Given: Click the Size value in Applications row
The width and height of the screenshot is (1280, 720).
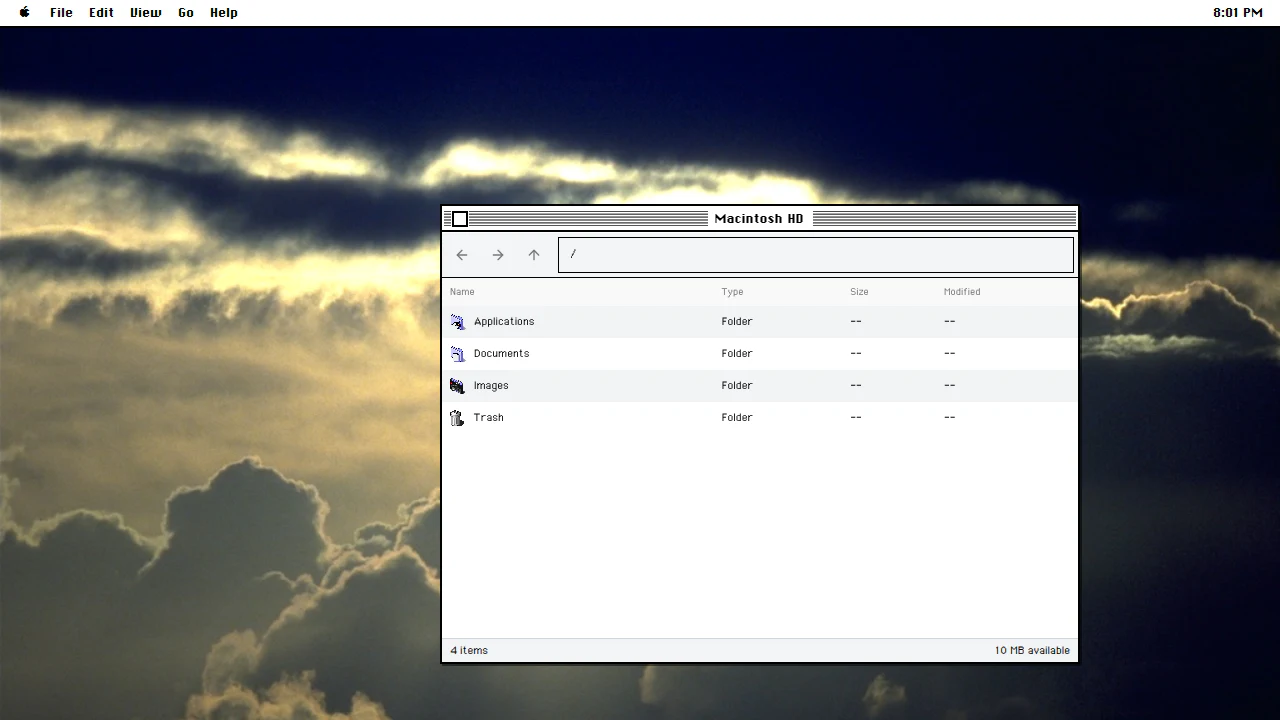Looking at the screenshot, I should (x=856, y=322).
